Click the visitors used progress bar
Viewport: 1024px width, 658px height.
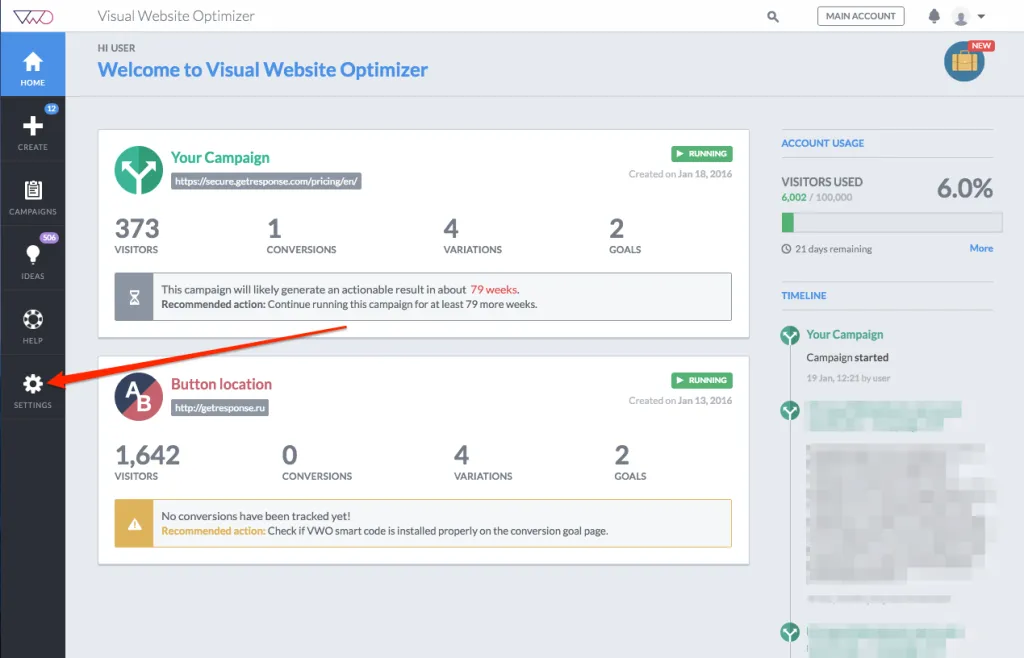[x=891, y=223]
